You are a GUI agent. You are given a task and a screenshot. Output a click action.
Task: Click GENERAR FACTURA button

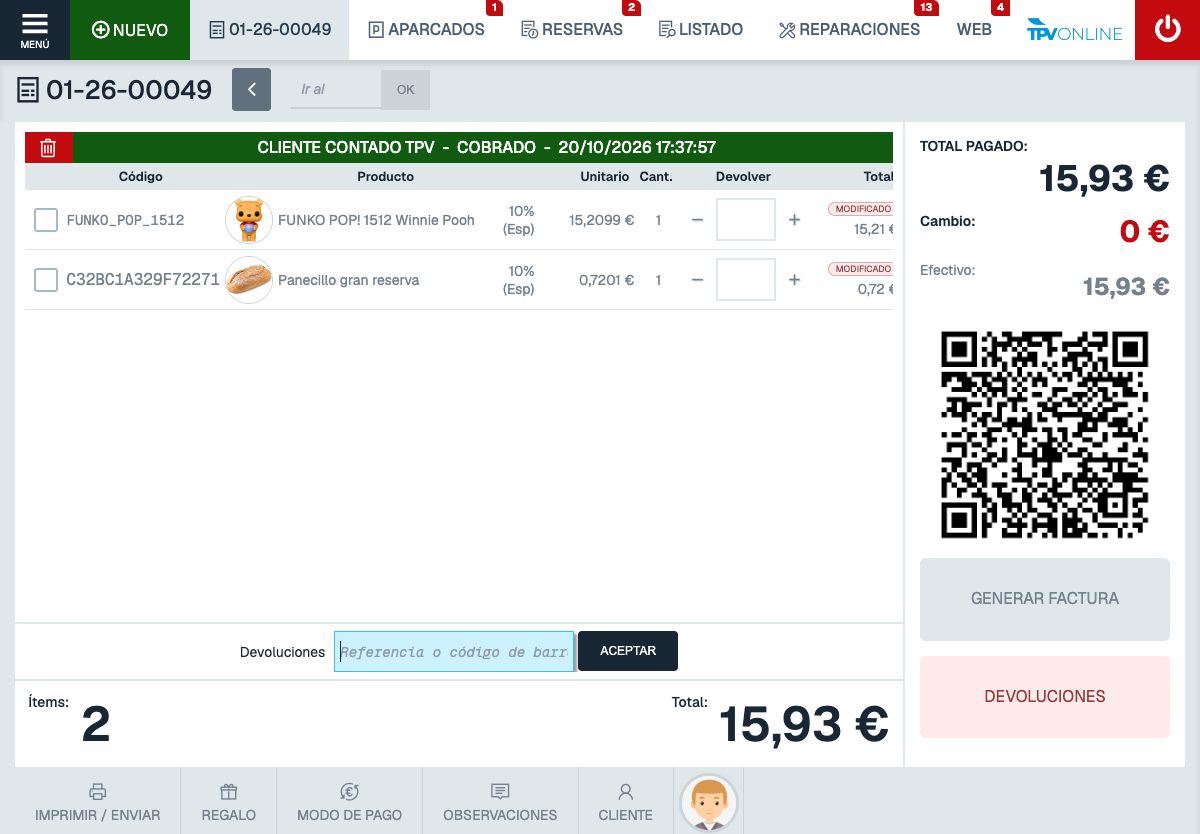tap(1045, 599)
